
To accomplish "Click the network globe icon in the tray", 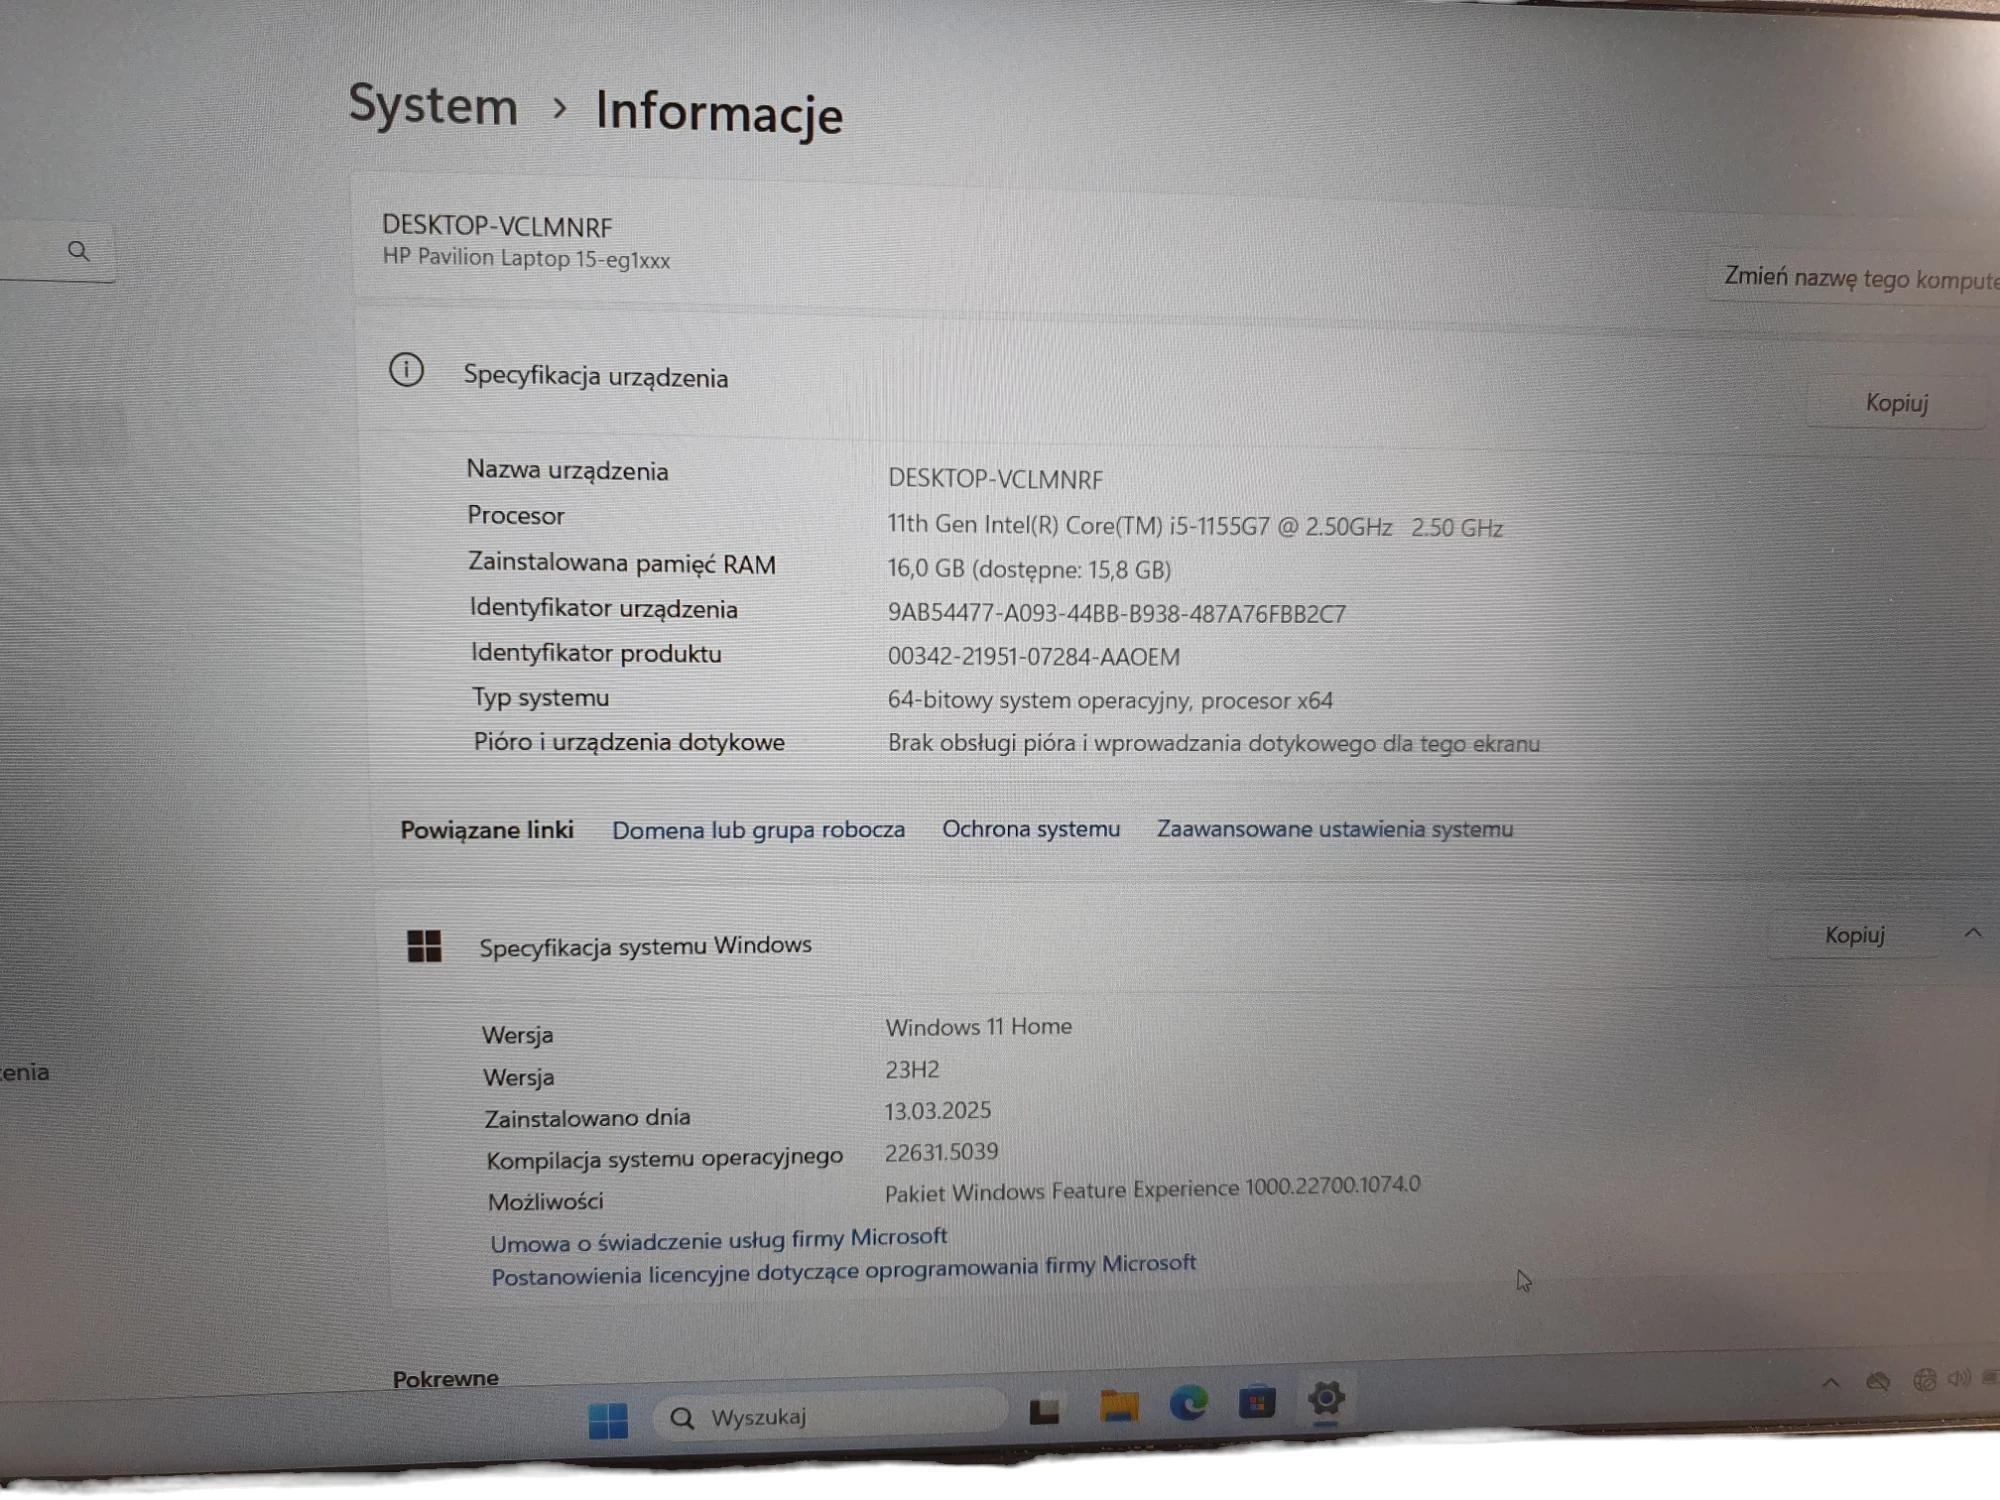I will coord(1924,1380).
